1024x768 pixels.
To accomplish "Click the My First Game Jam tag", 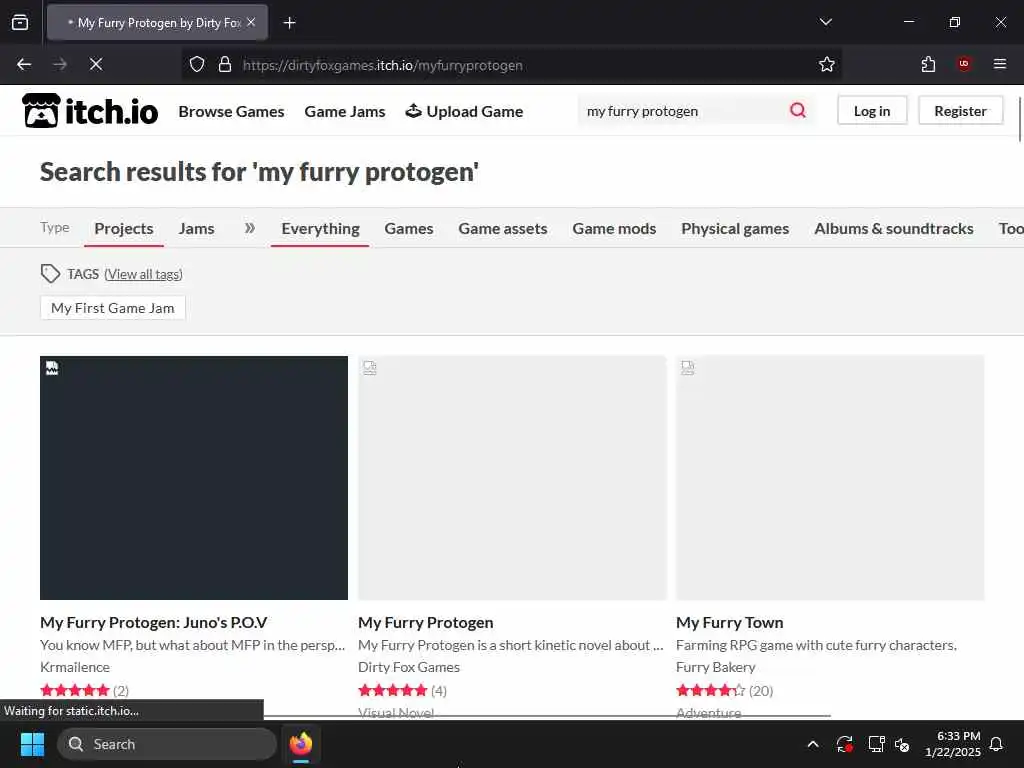I will pyautogui.click(x=112, y=308).
